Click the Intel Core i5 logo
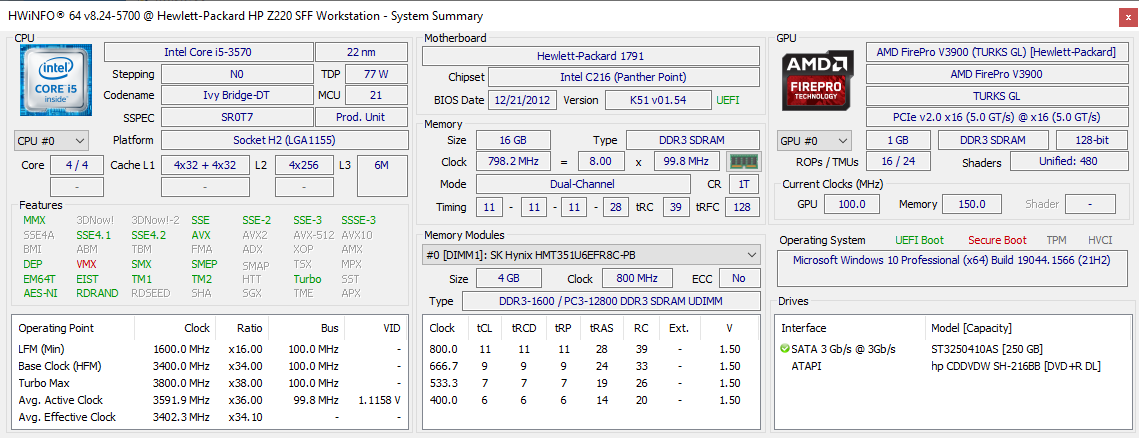 57,81
